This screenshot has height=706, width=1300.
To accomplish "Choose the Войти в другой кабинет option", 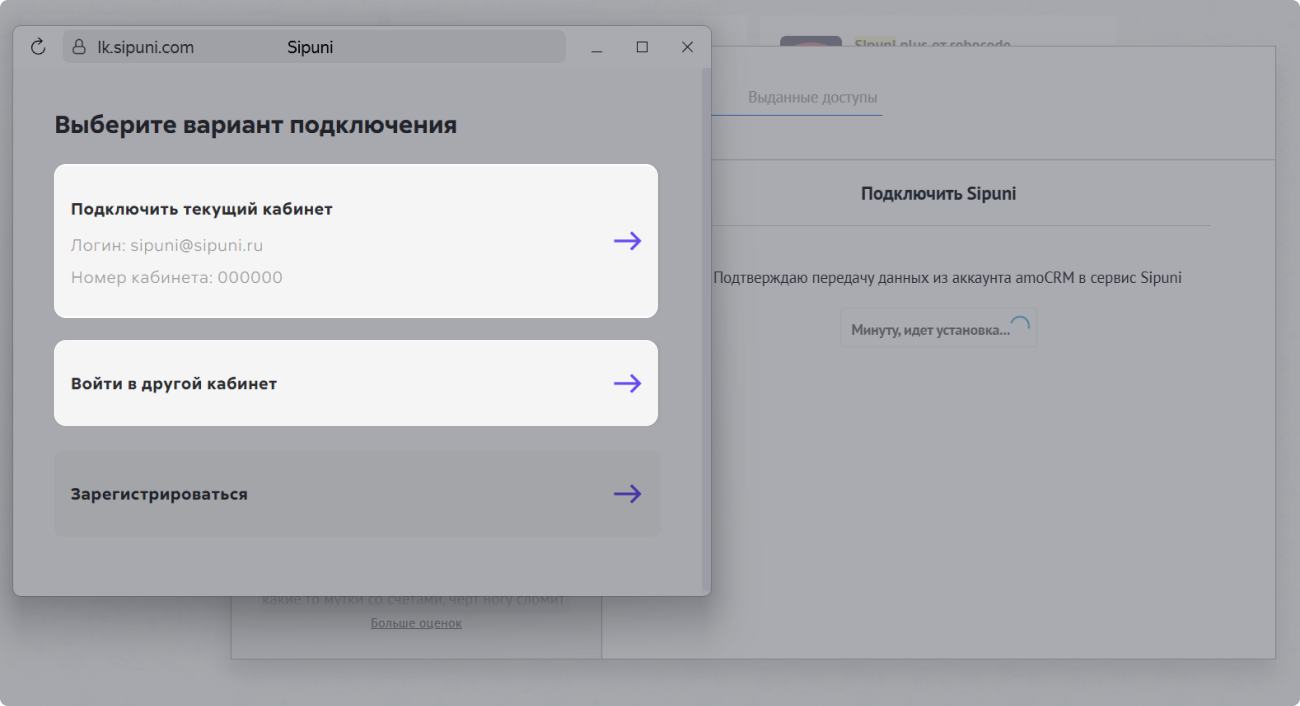I will coord(356,383).
